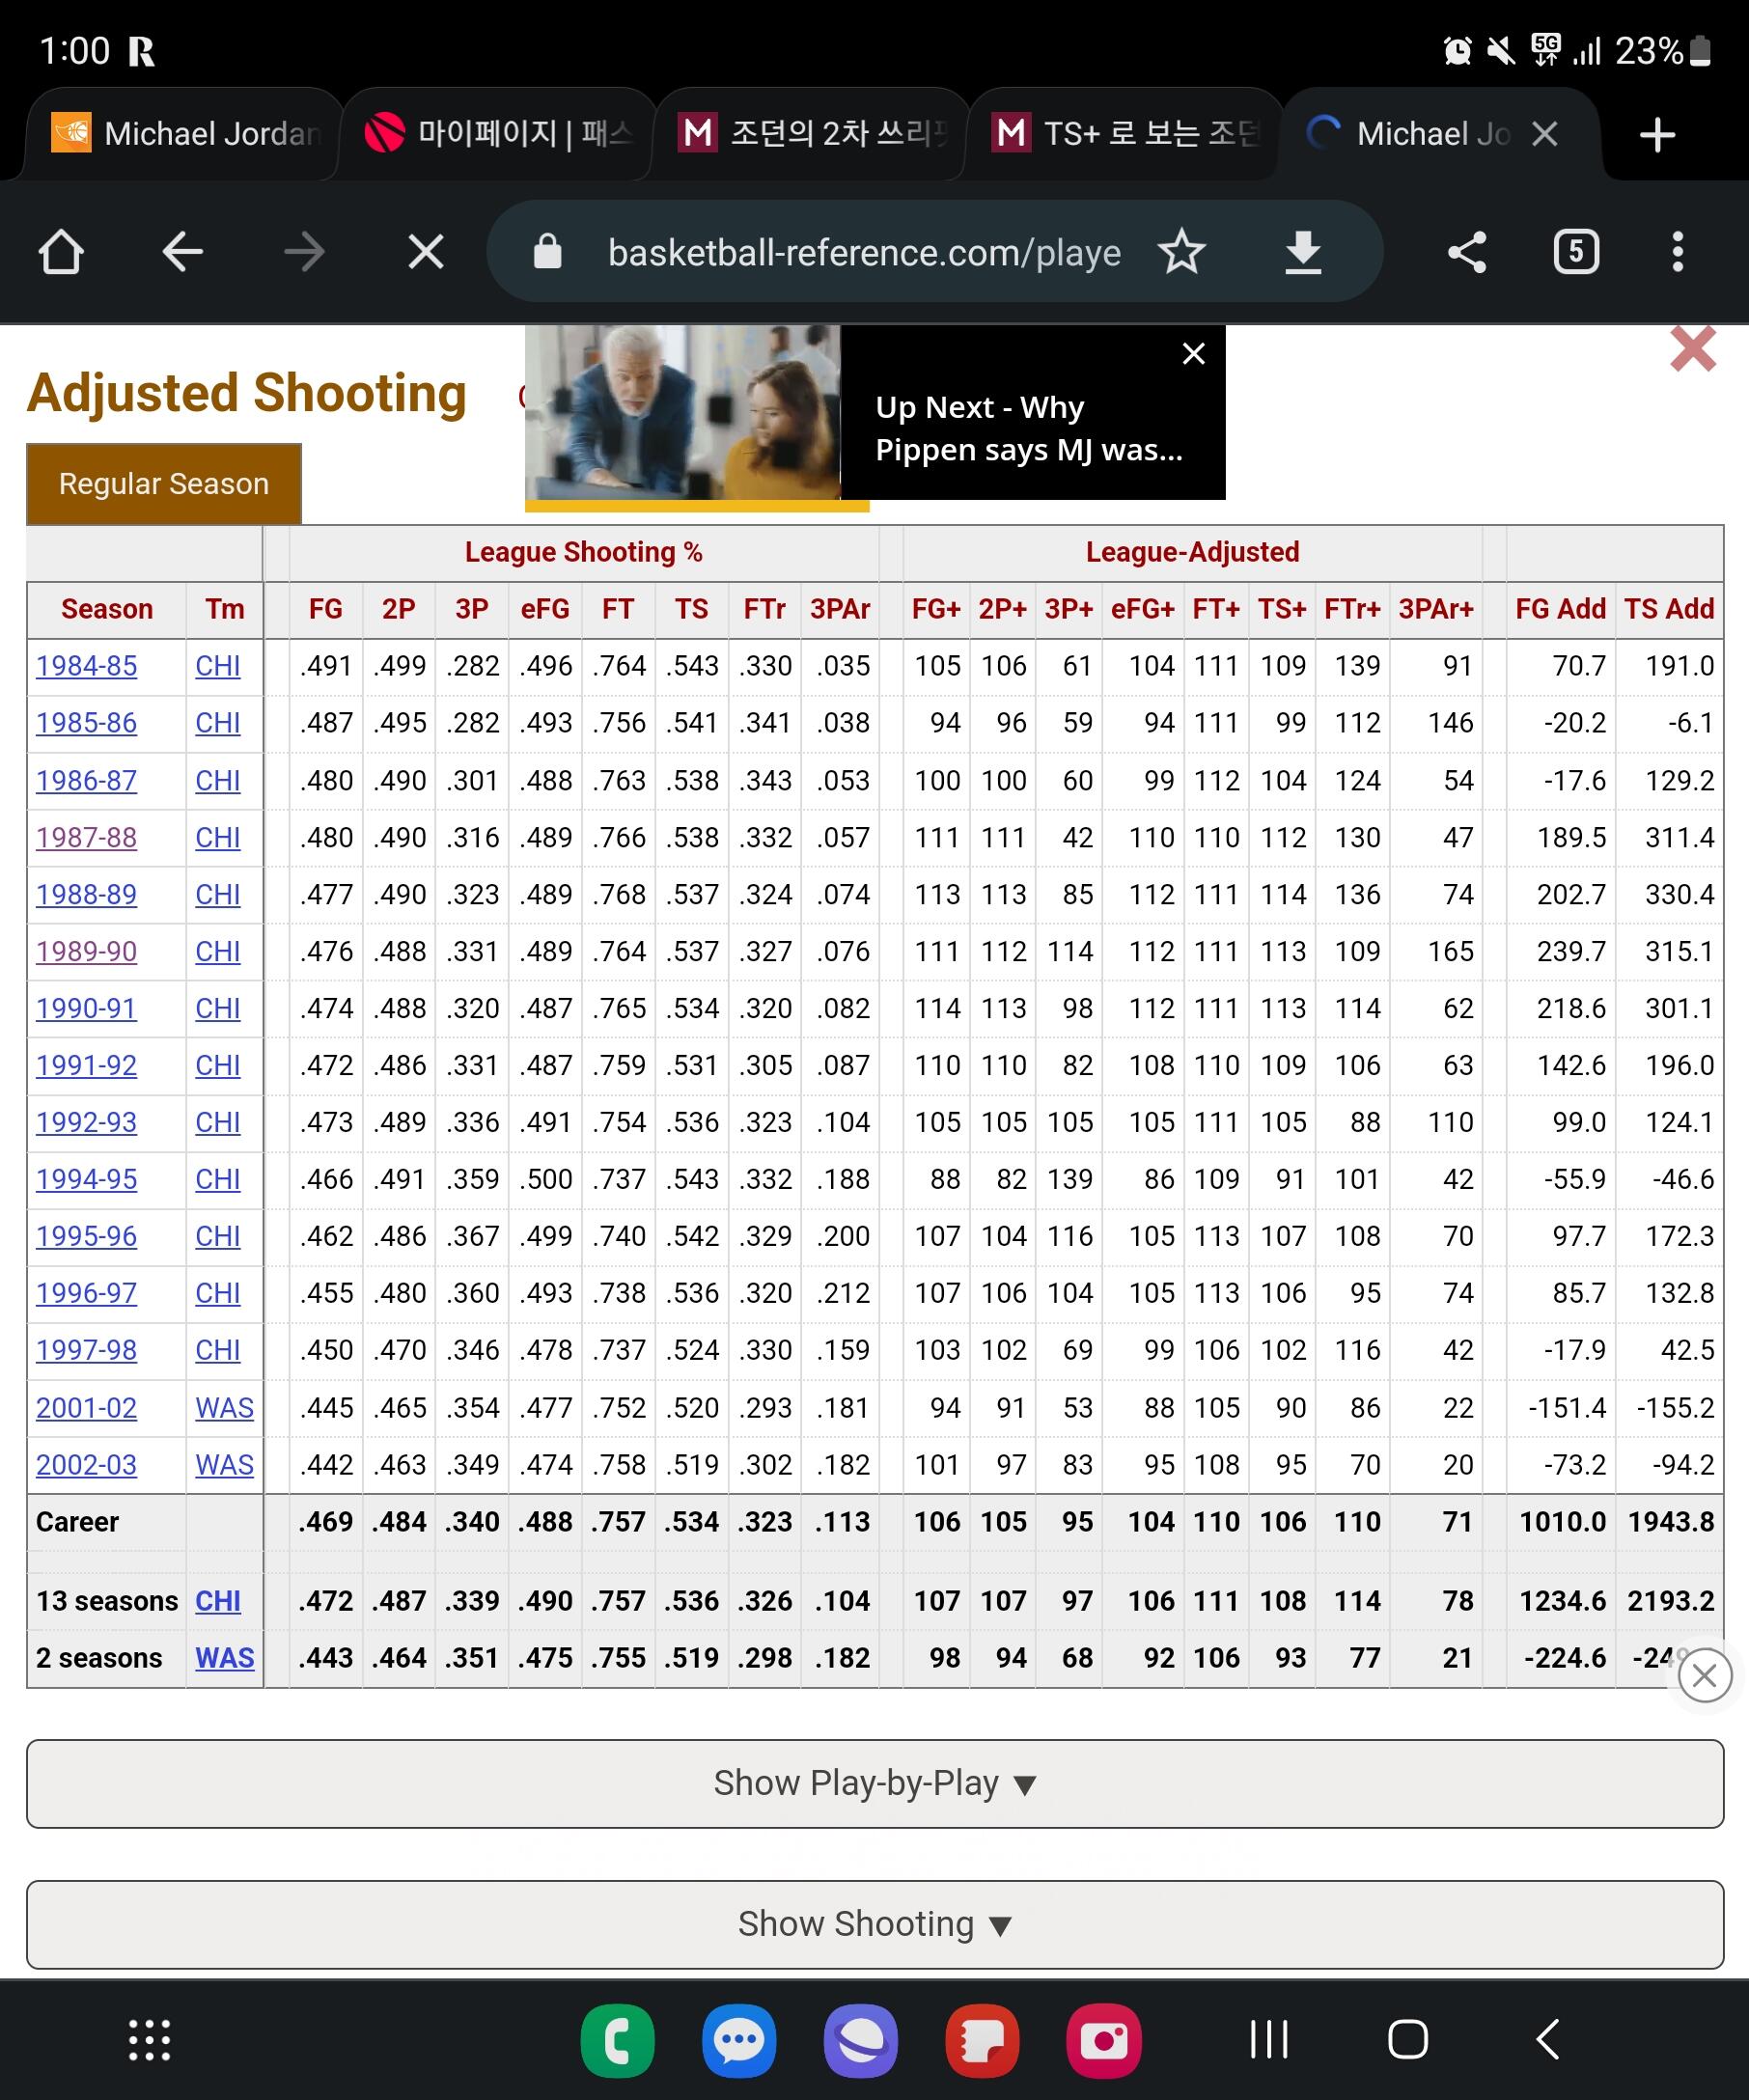
Task: Open CHI link in 13 seasons row
Action: click(218, 1601)
